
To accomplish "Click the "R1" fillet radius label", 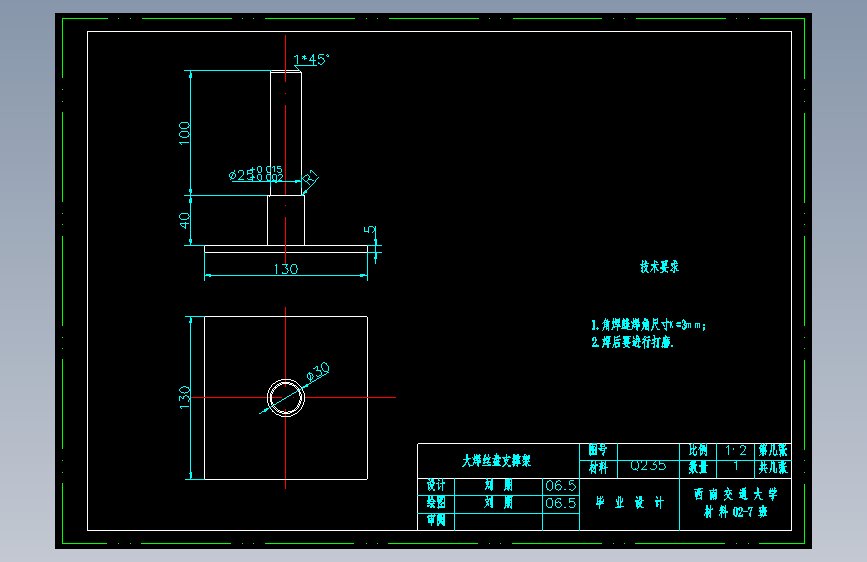I will click(311, 177).
